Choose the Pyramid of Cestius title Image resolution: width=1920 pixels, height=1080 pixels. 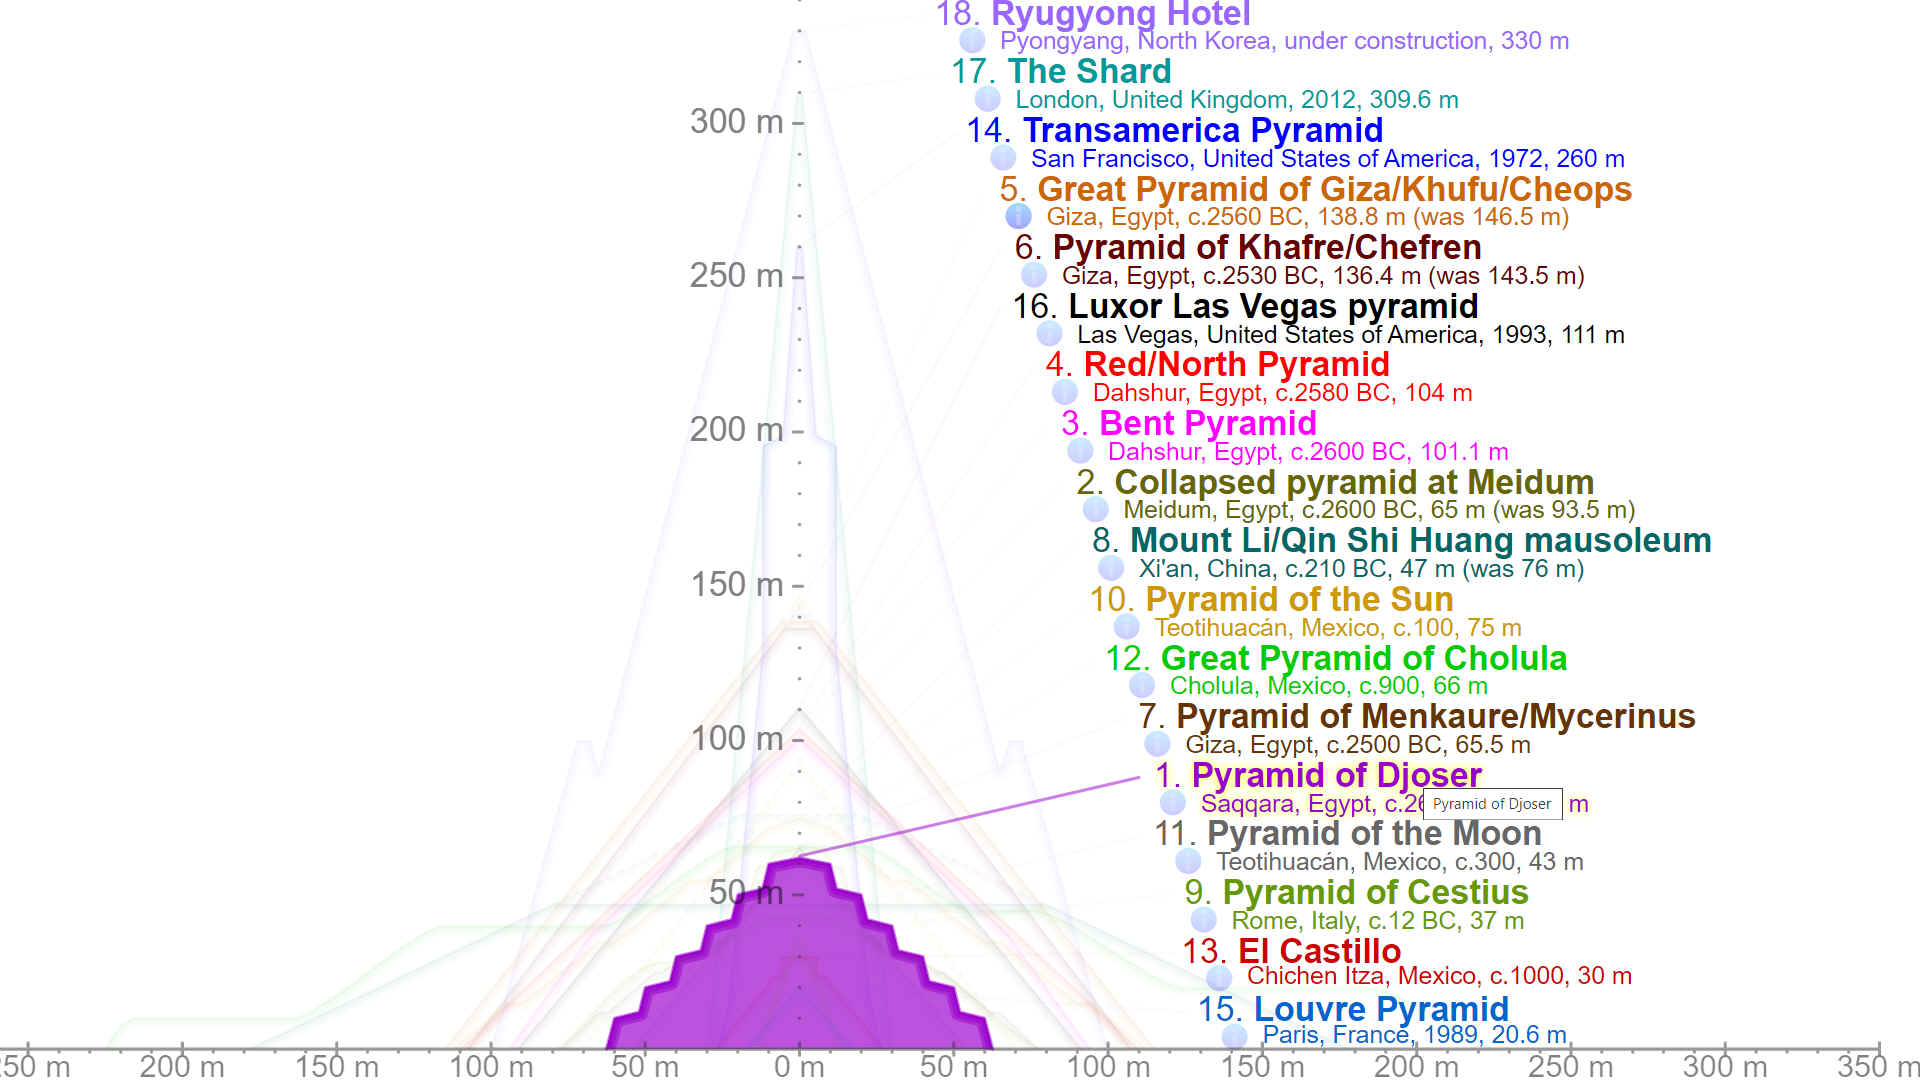click(x=1375, y=892)
